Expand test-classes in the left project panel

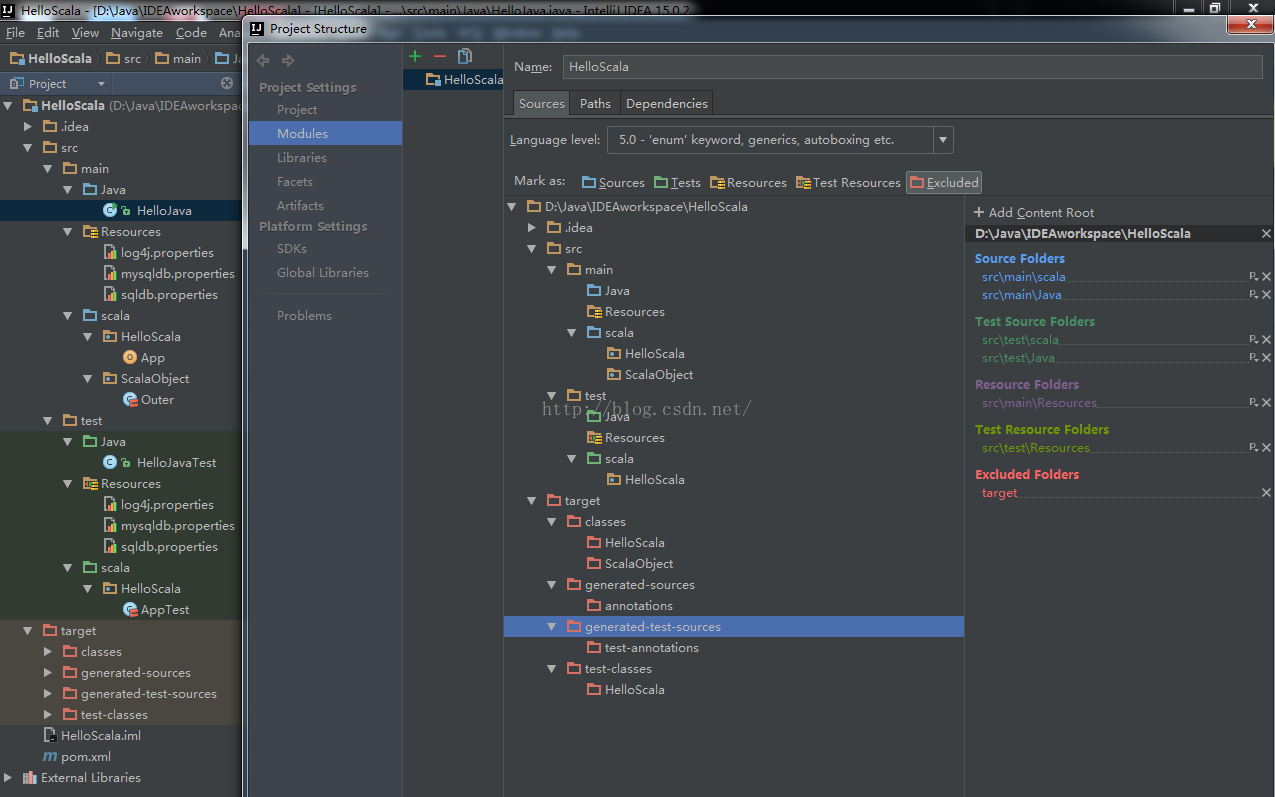48,714
